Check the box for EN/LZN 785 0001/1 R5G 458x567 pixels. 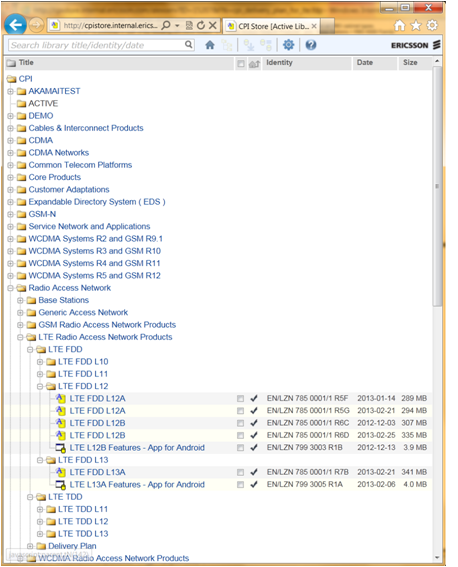240,411
